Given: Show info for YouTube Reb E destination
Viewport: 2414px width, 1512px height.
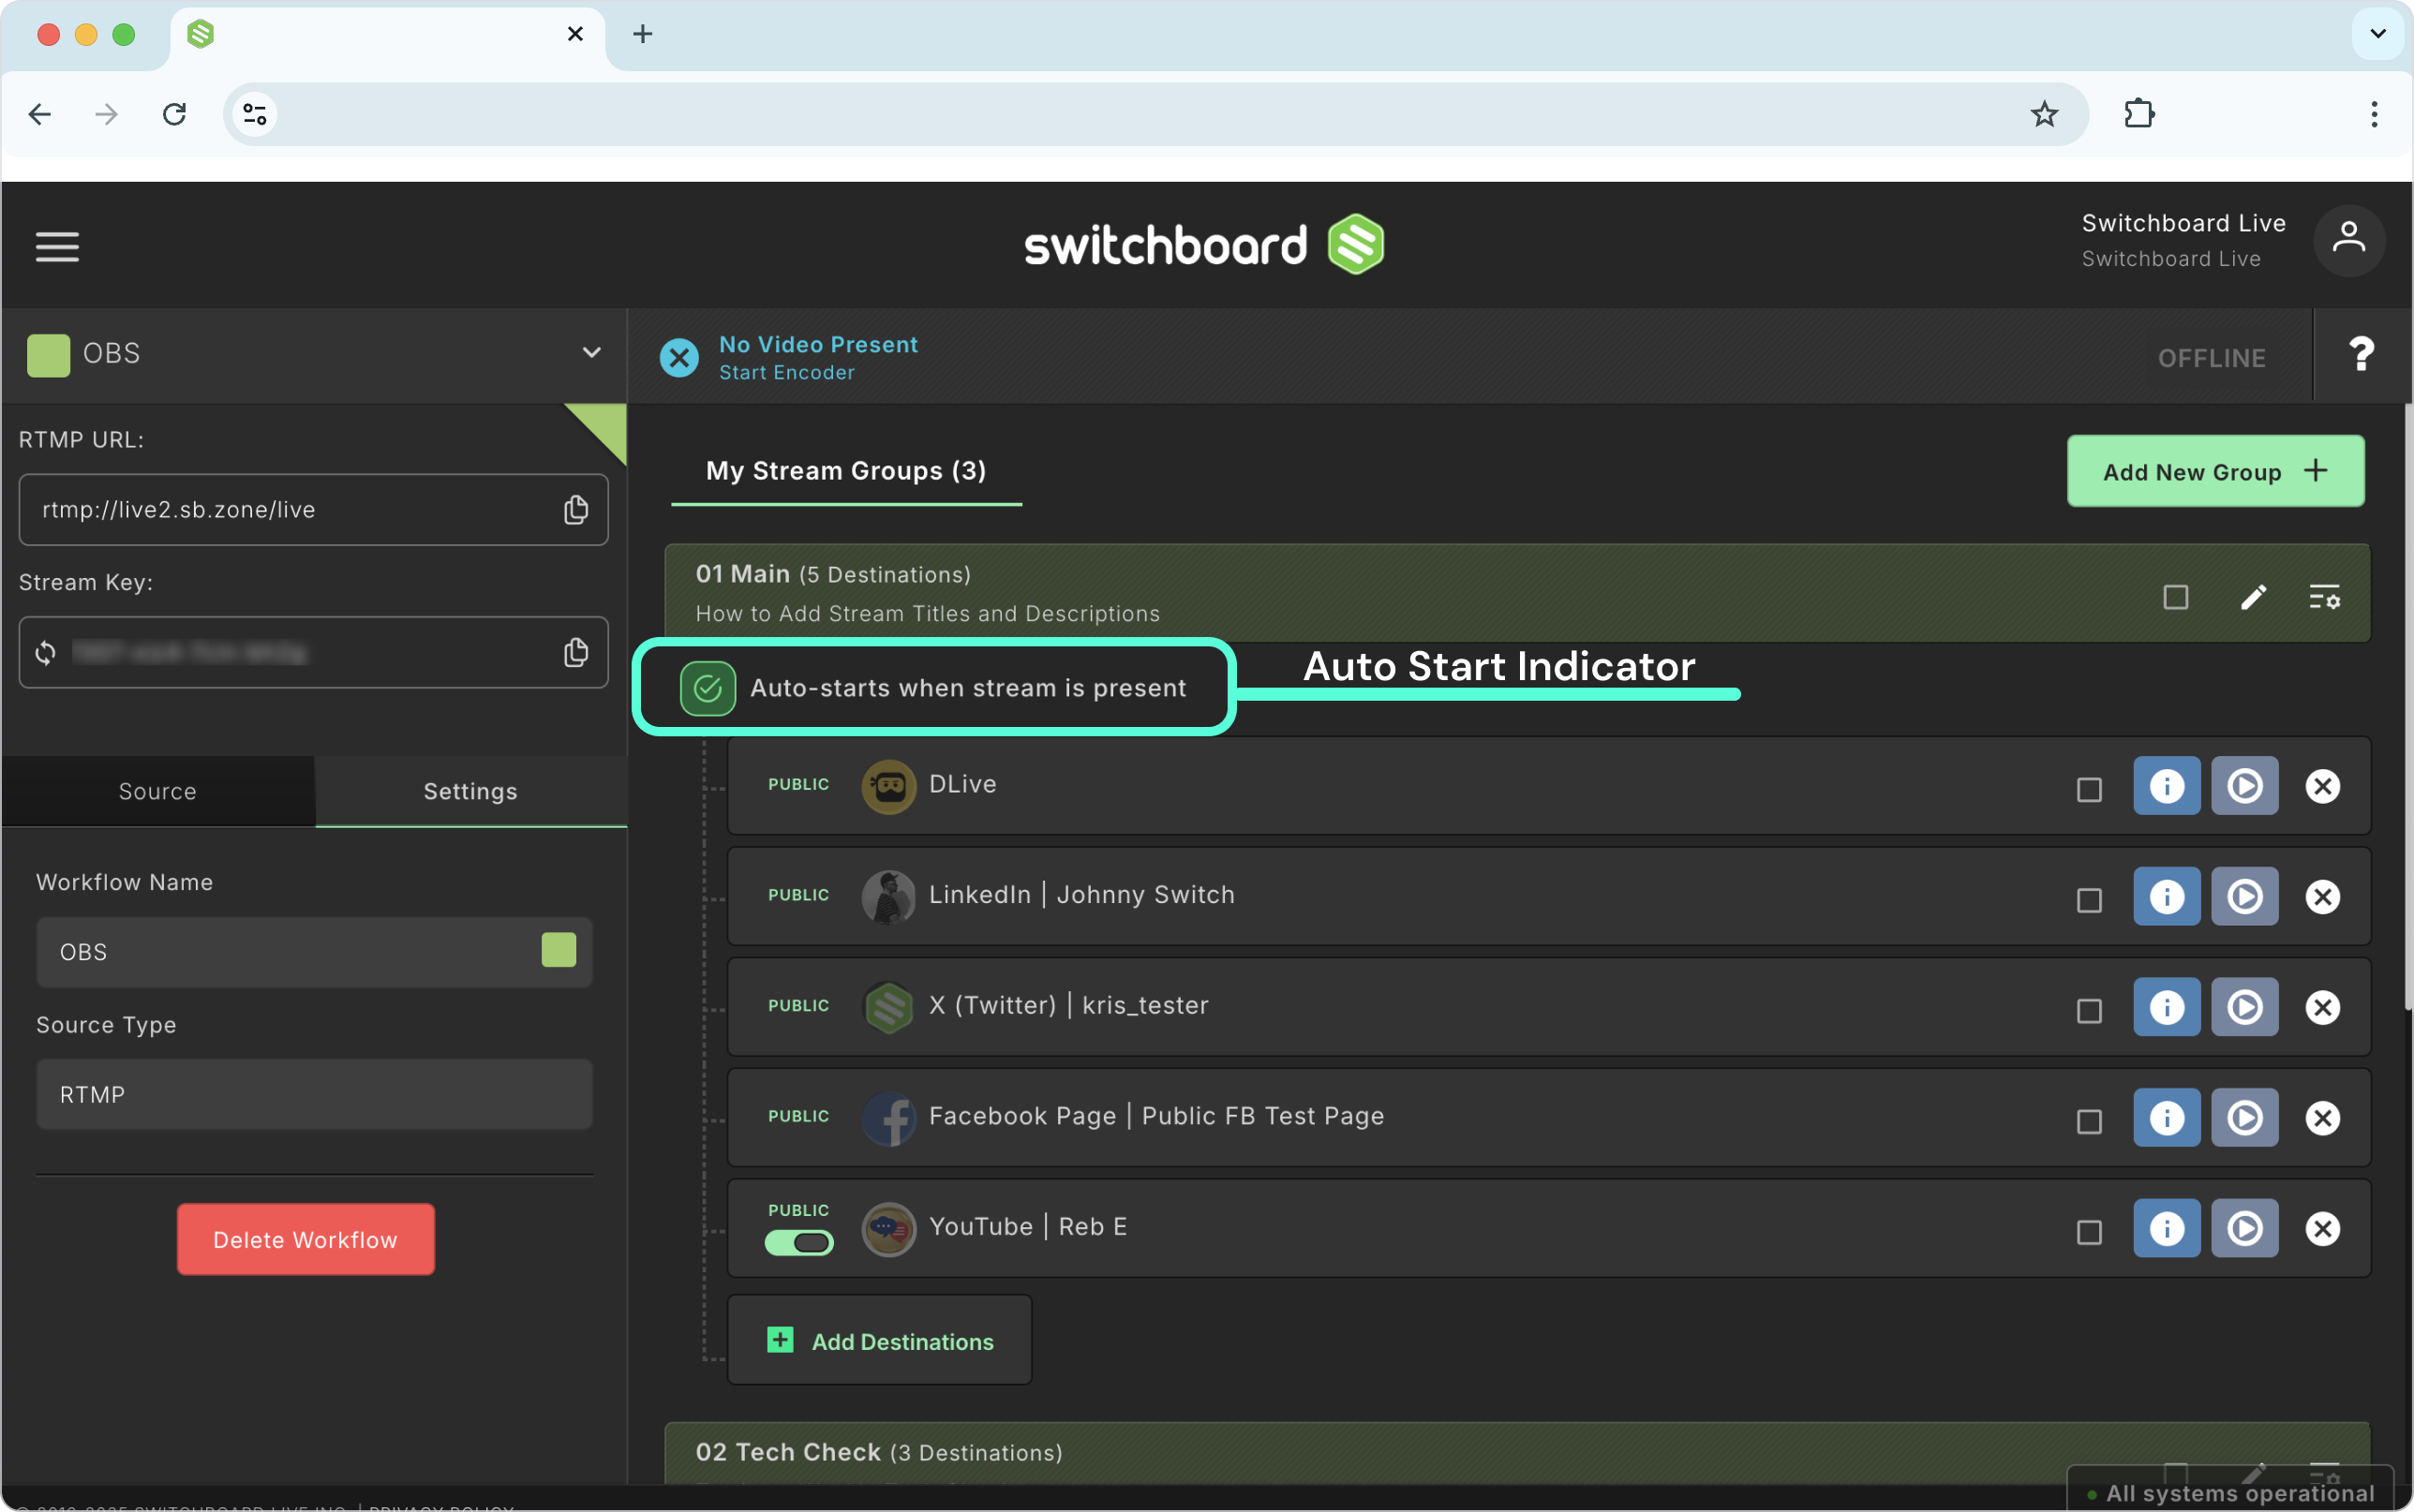Looking at the screenshot, I should [x=2166, y=1228].
